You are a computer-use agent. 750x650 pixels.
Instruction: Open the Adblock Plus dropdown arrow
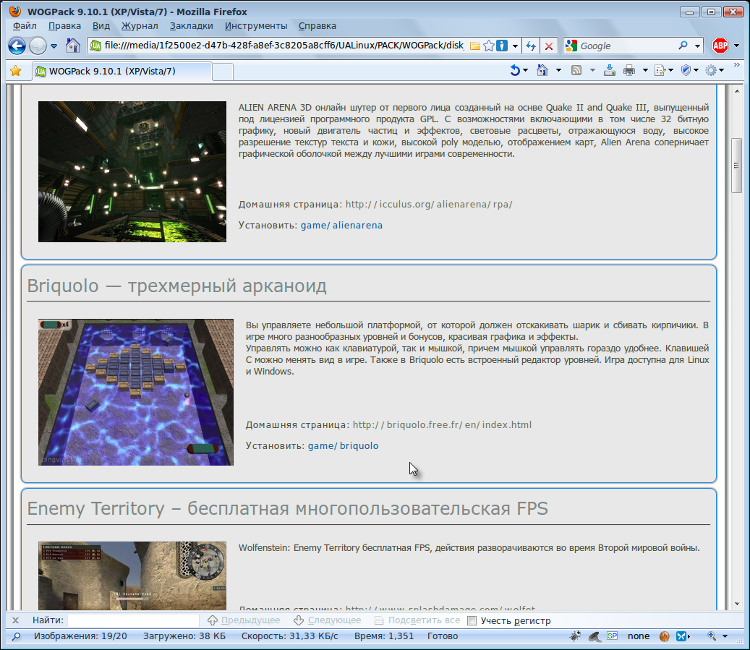737,45
